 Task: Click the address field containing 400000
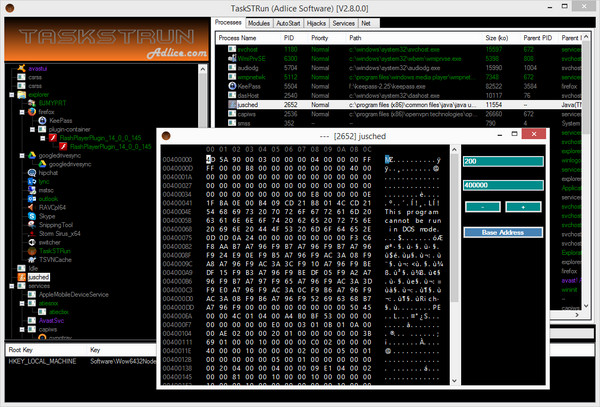[x=503, y=185]
